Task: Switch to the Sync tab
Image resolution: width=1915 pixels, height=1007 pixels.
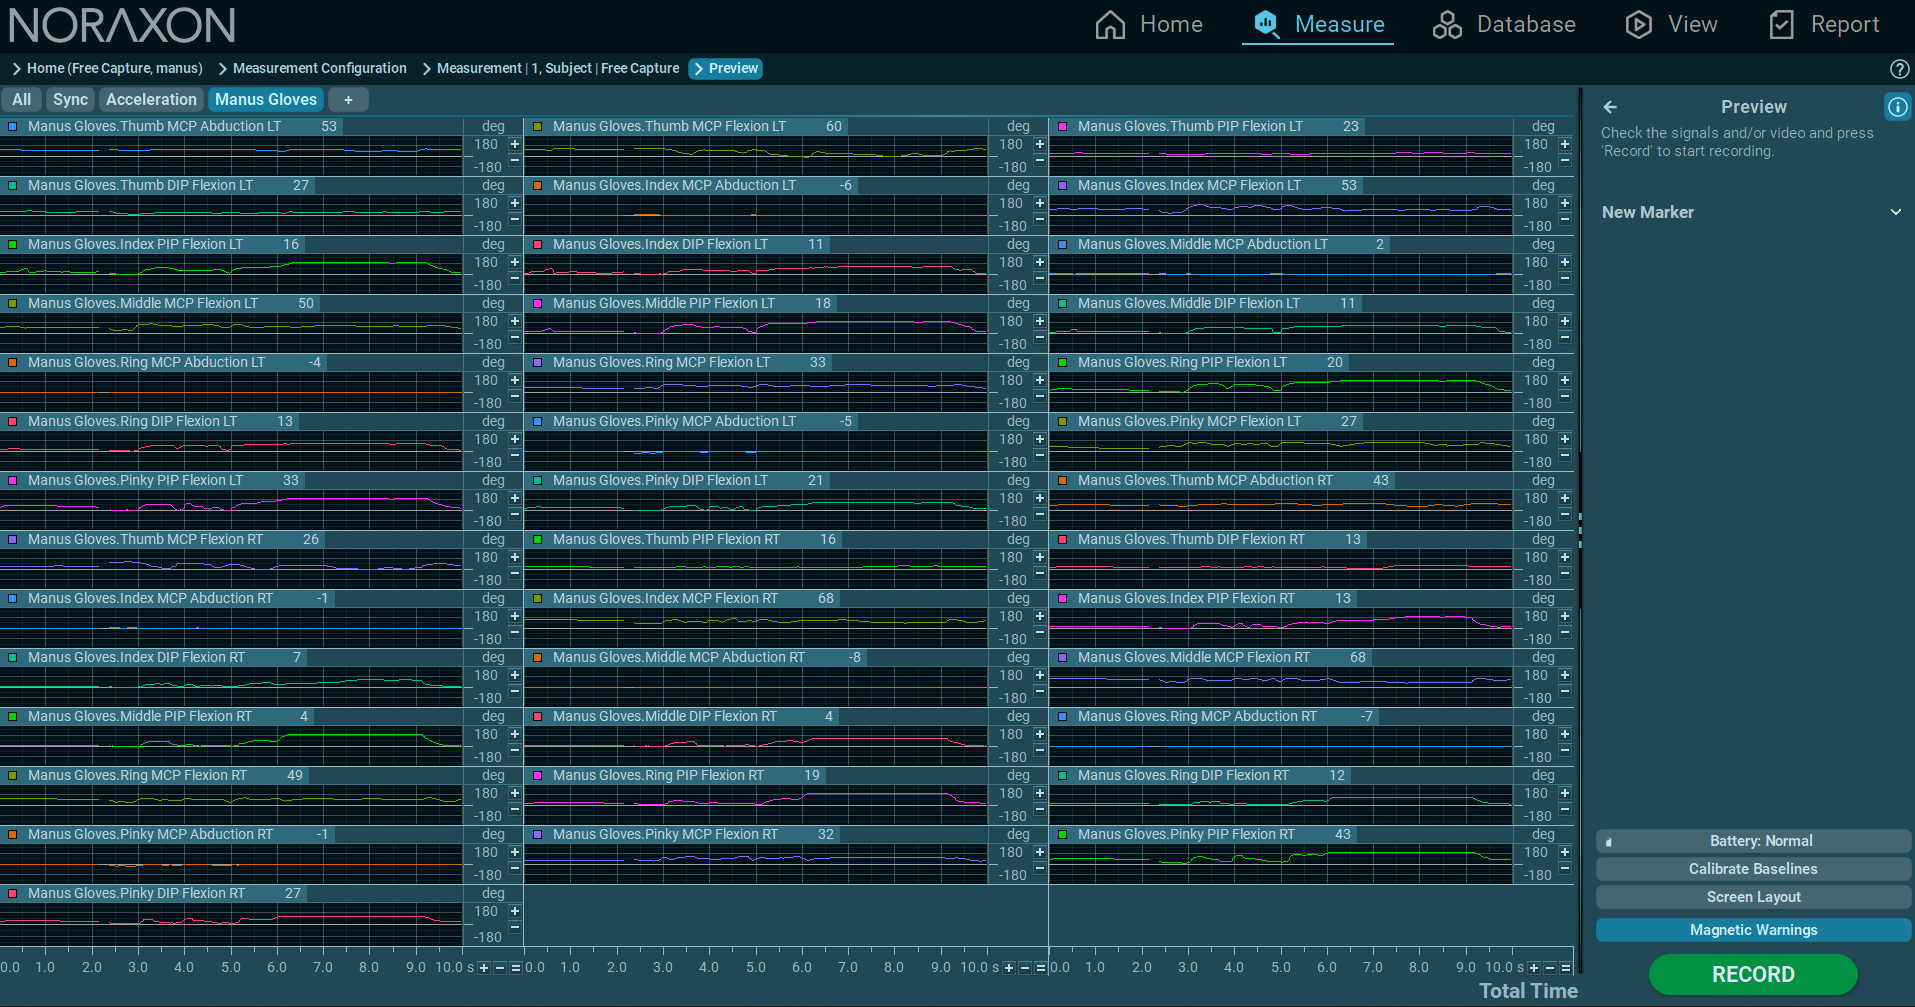Action: pyautogui.click(x=70, y=100)
